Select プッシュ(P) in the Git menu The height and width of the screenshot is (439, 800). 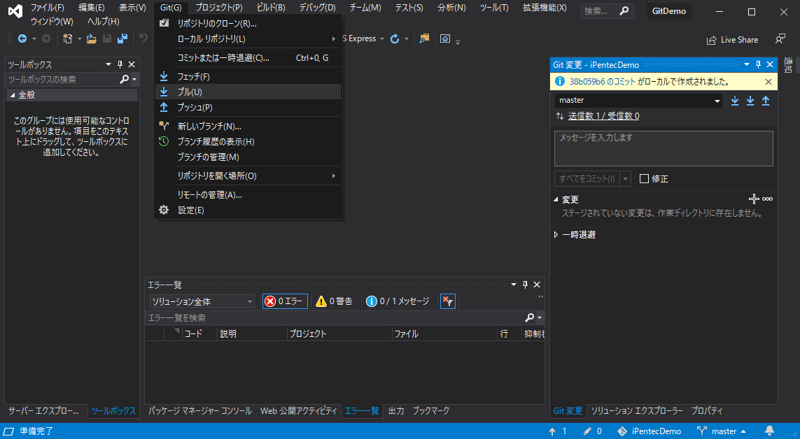(248, 107)
